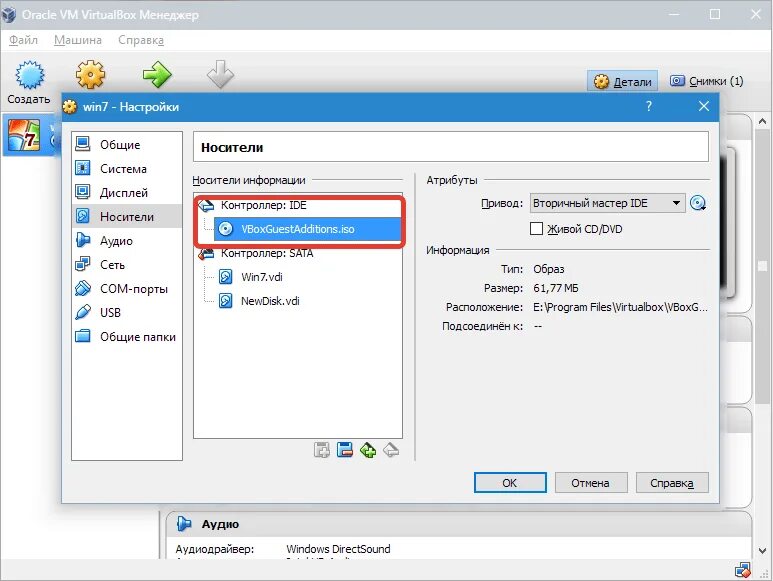Image resolution: width=773 pixels, height=581 pixels.
Task: Click the scrollbar down arrow in the main window
Action: click(762, 550)
